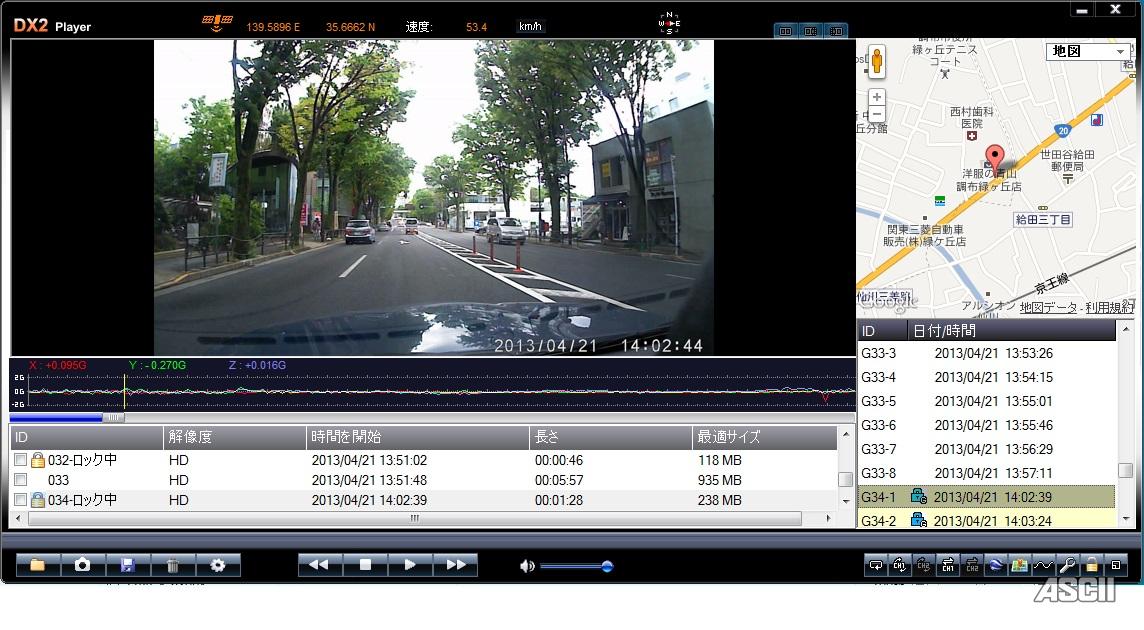Screen dimensions: 1144x630
Task: Click the window resize icon in bottom toolbar
Action: point(1115,565)
